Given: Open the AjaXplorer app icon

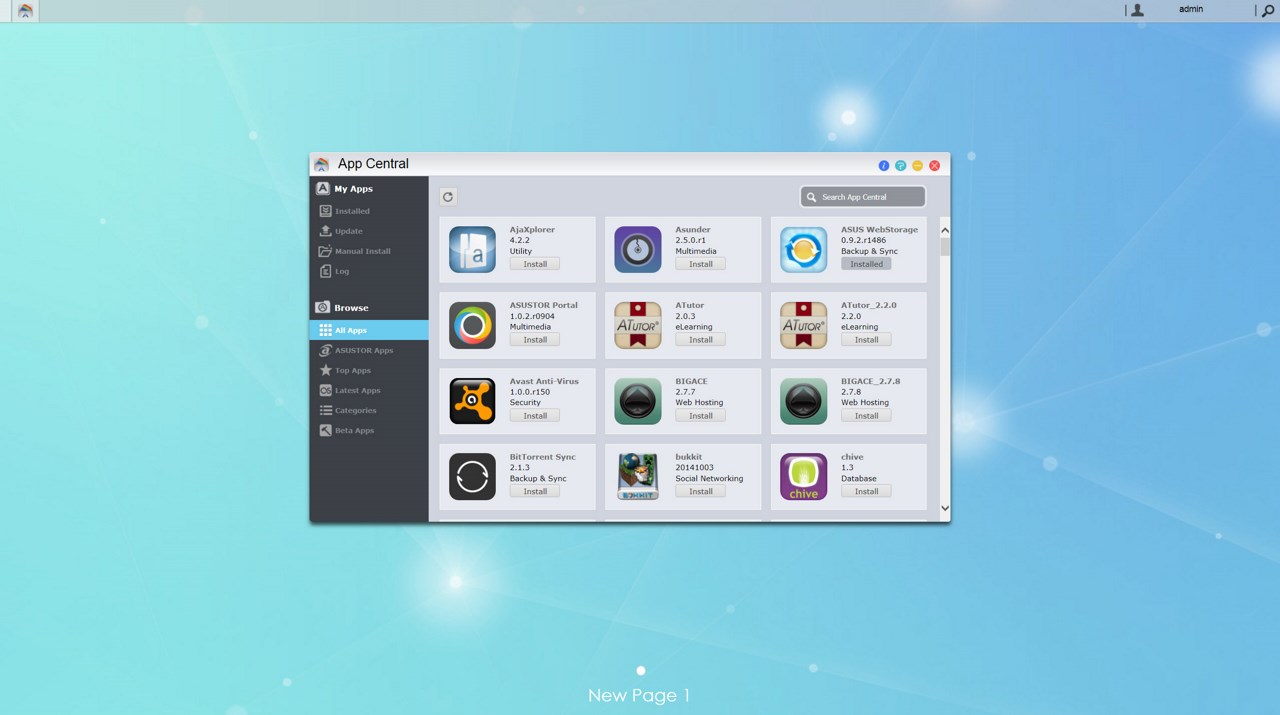Looking at the screenshot, I should click(472, 249).
